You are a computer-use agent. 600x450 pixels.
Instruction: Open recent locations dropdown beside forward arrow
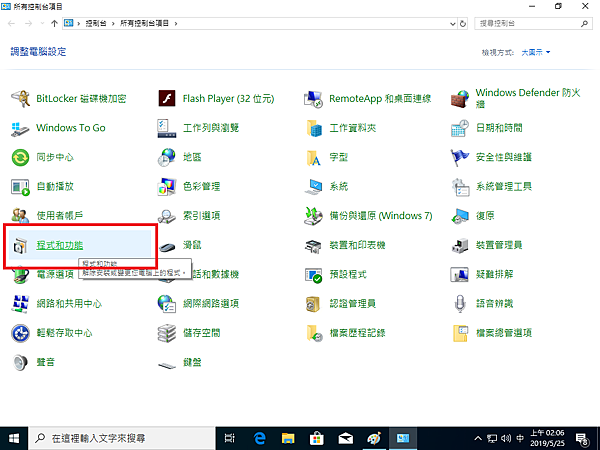click(x=42, y=24)
